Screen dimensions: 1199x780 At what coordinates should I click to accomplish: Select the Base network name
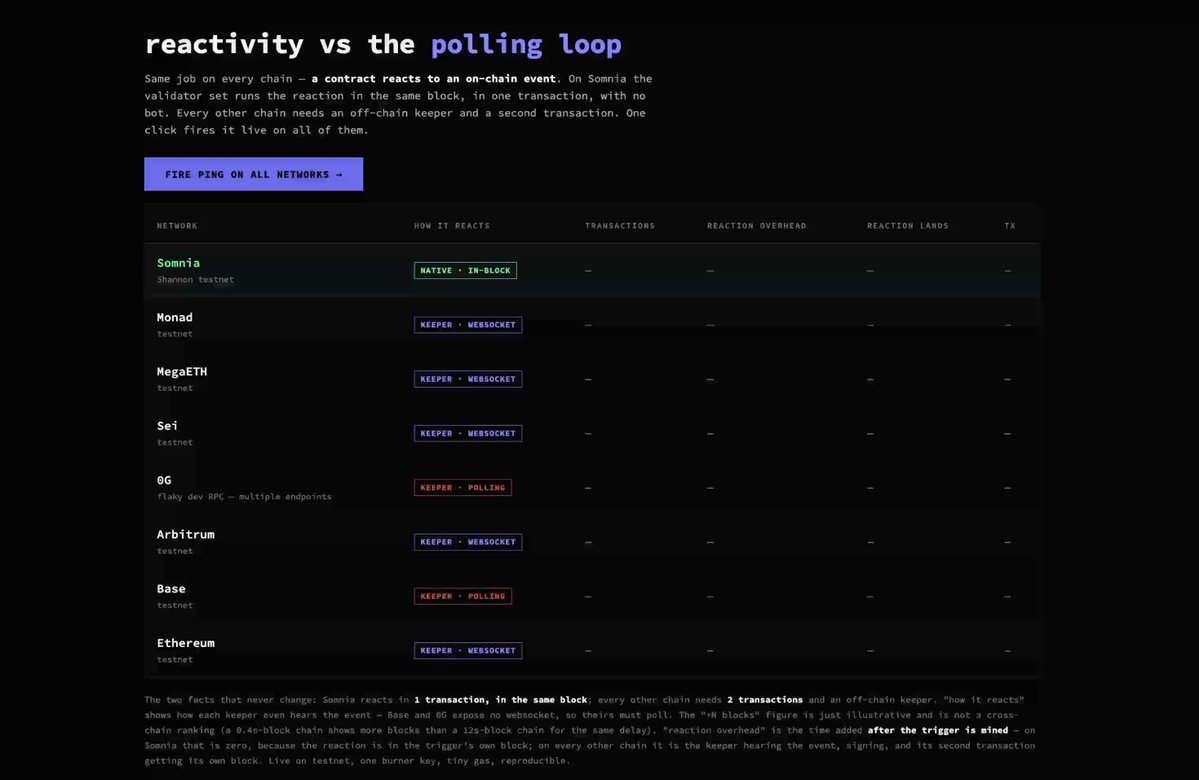click(171, 589)
